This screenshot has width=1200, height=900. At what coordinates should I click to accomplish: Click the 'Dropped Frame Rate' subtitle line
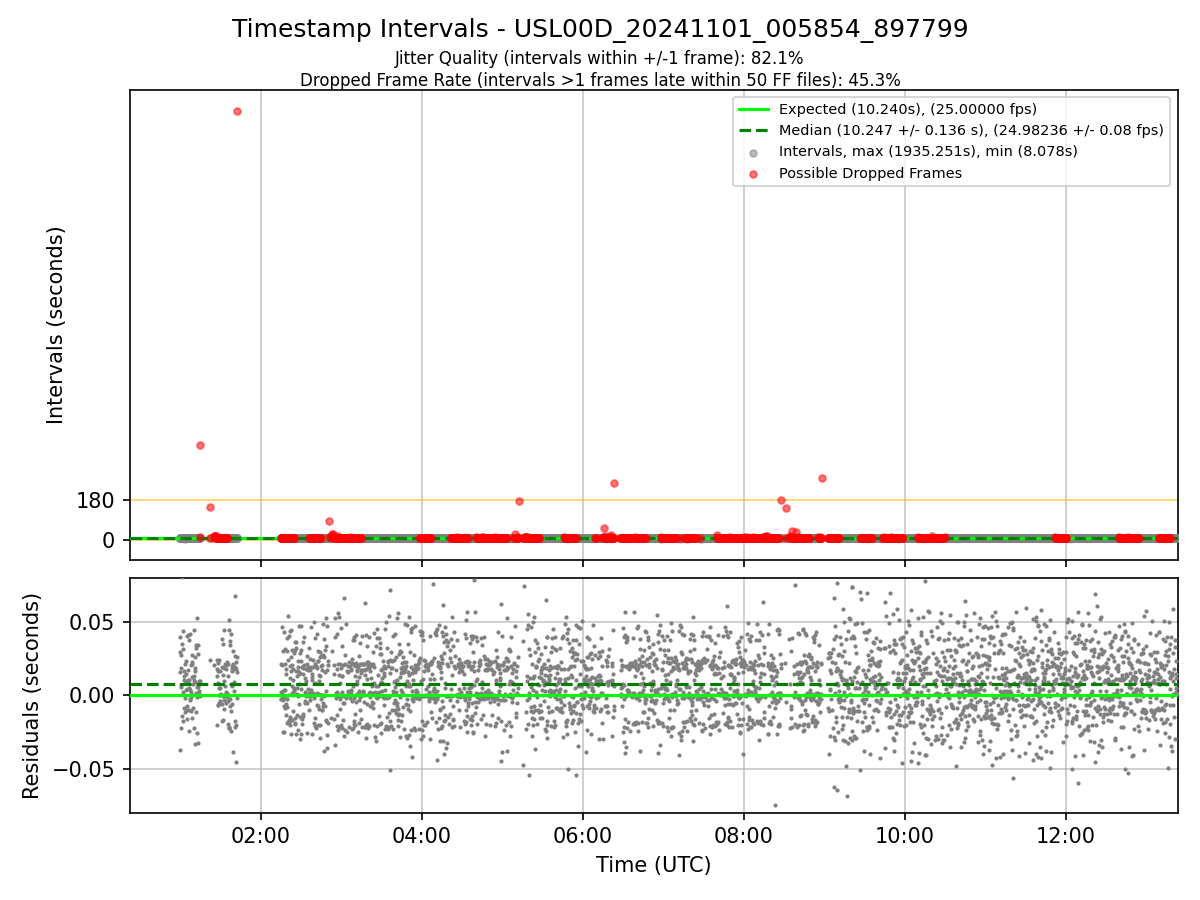pyautogui.click(x=600, y=80)
